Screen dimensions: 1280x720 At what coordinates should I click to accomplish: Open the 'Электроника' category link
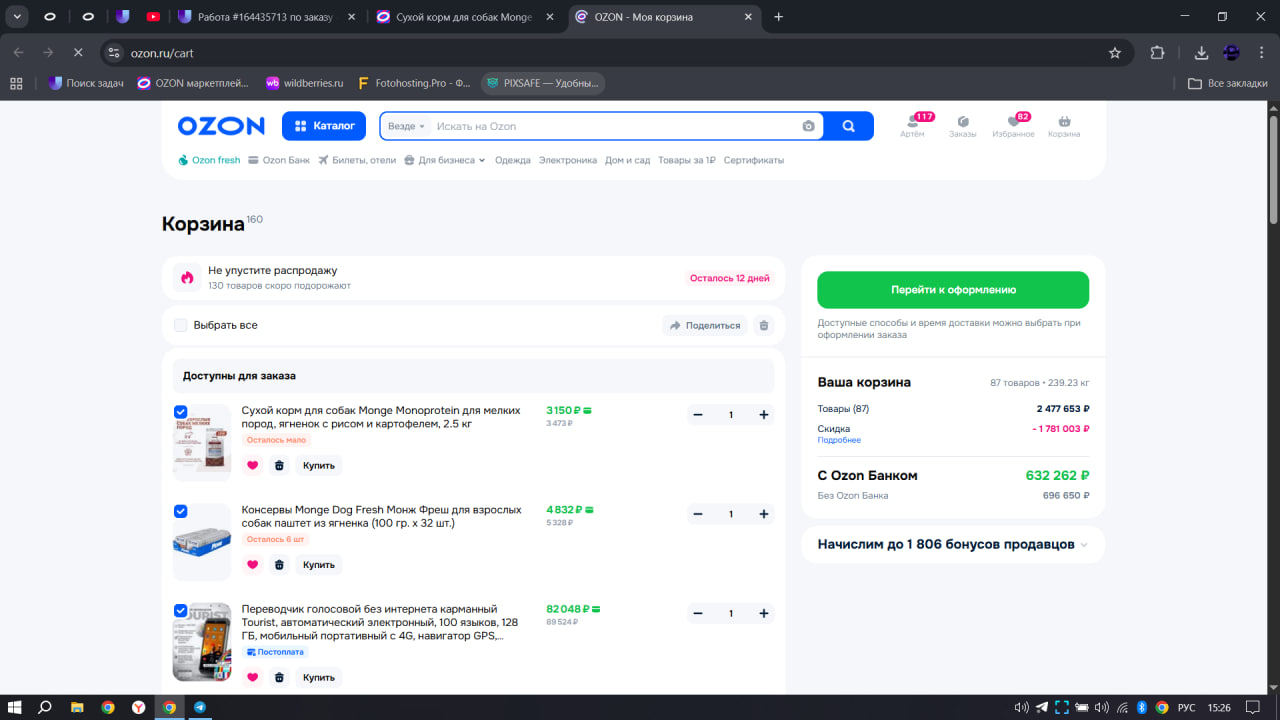click(x=567, y=160)
